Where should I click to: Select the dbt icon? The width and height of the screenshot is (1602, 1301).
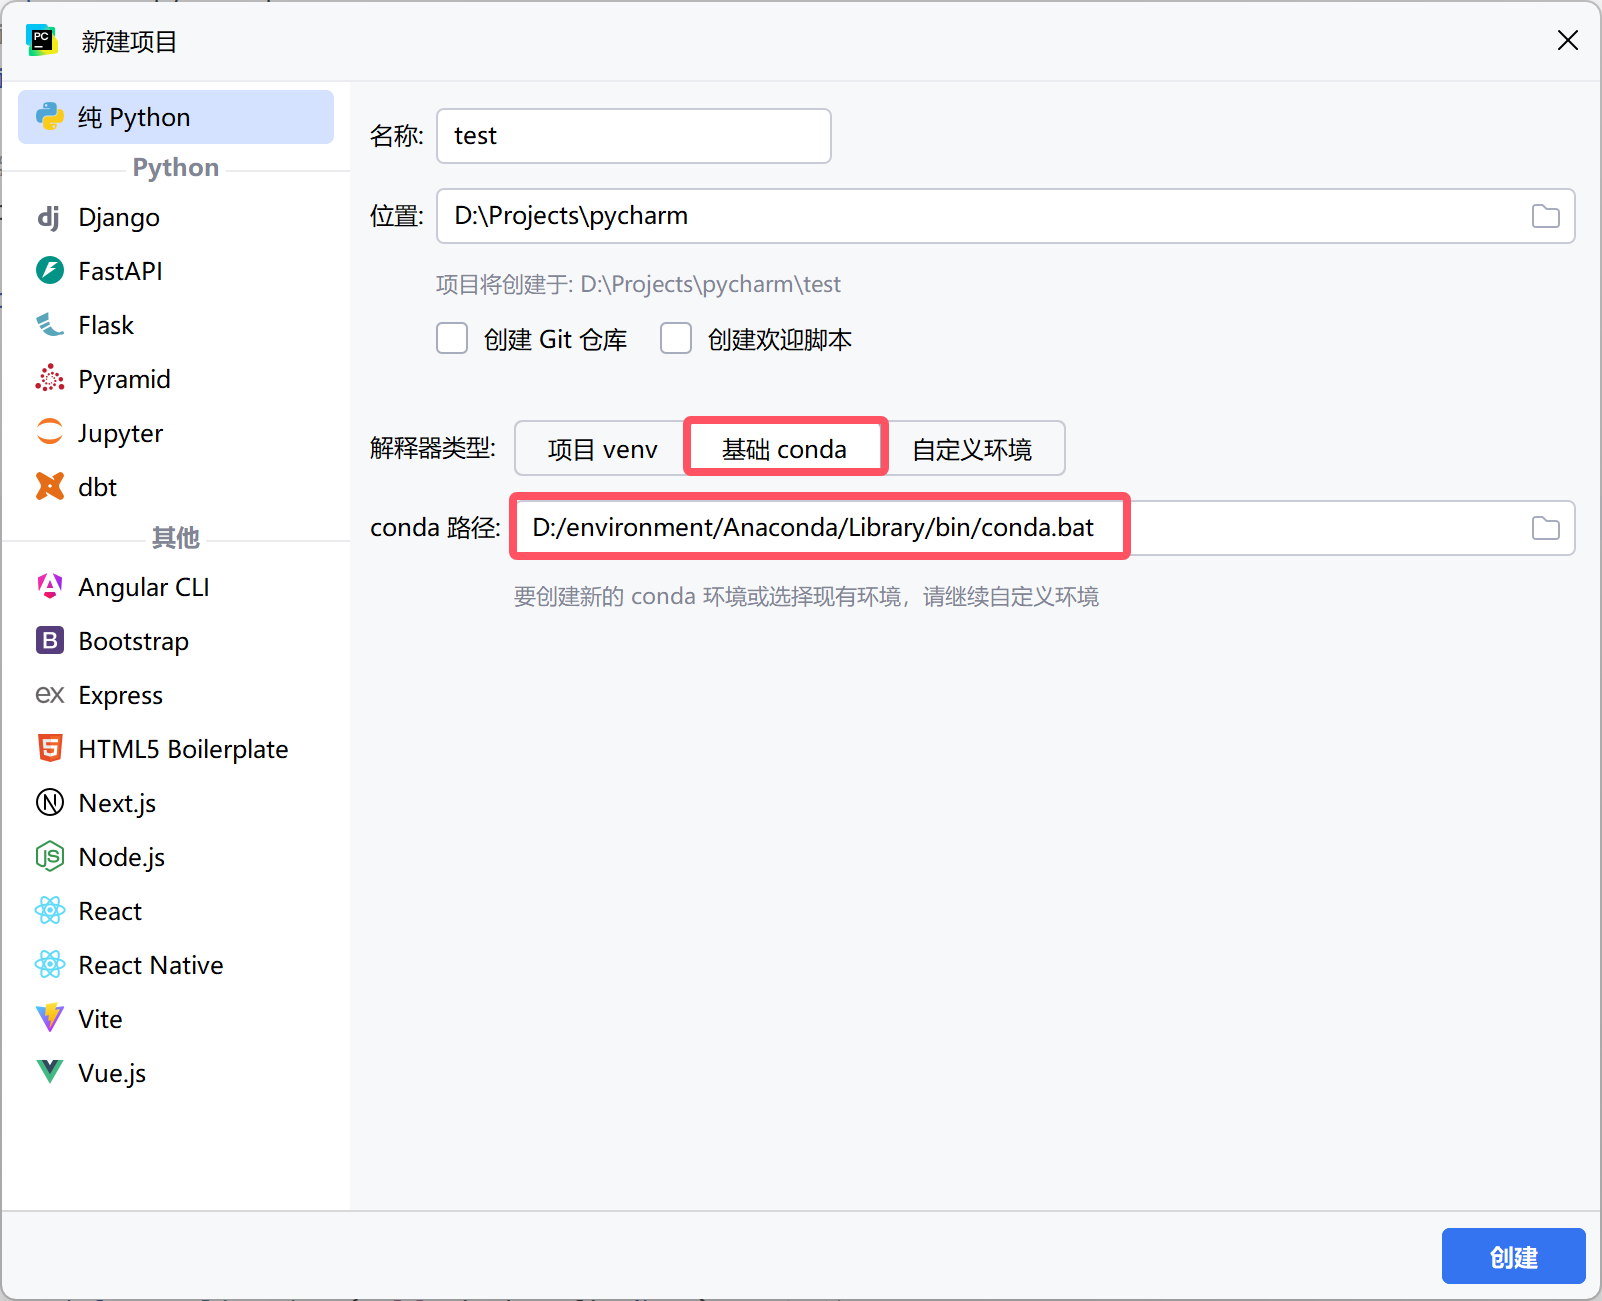click(49, 486)
